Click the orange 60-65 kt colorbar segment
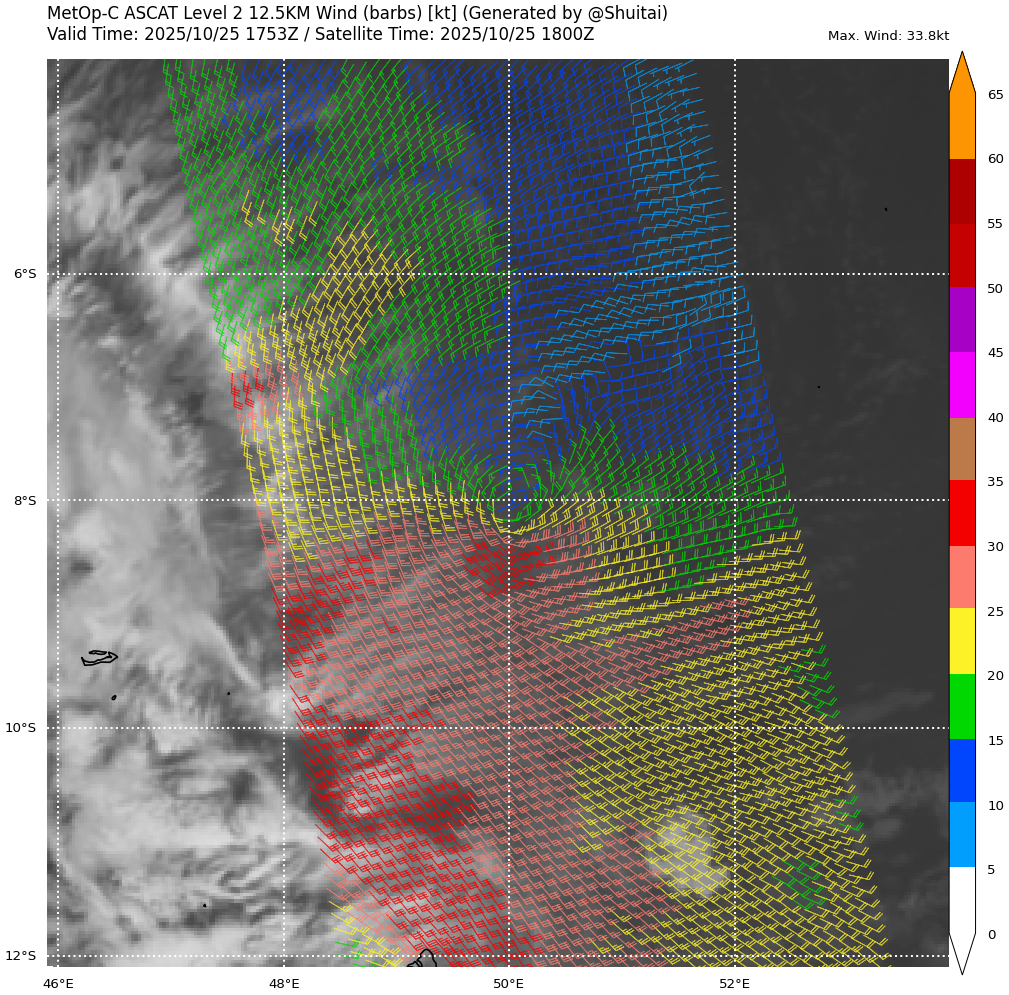This screenshot has height=995, width=1009. 961,126
